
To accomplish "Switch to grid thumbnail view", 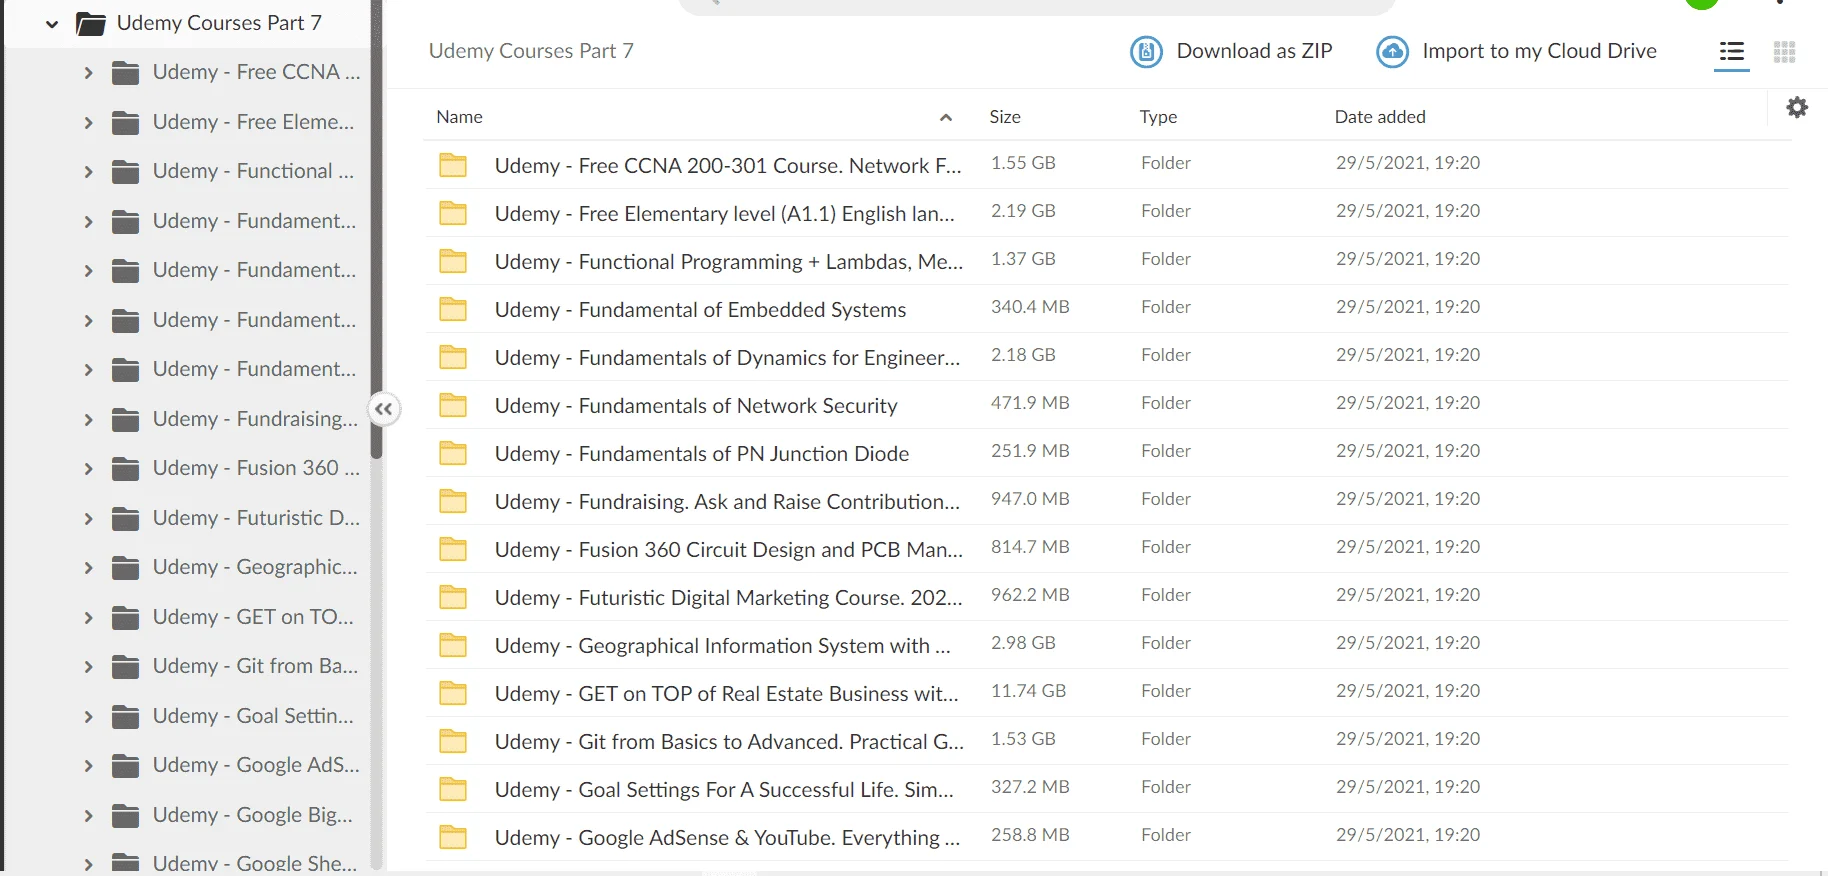I will click(1784, 52).
